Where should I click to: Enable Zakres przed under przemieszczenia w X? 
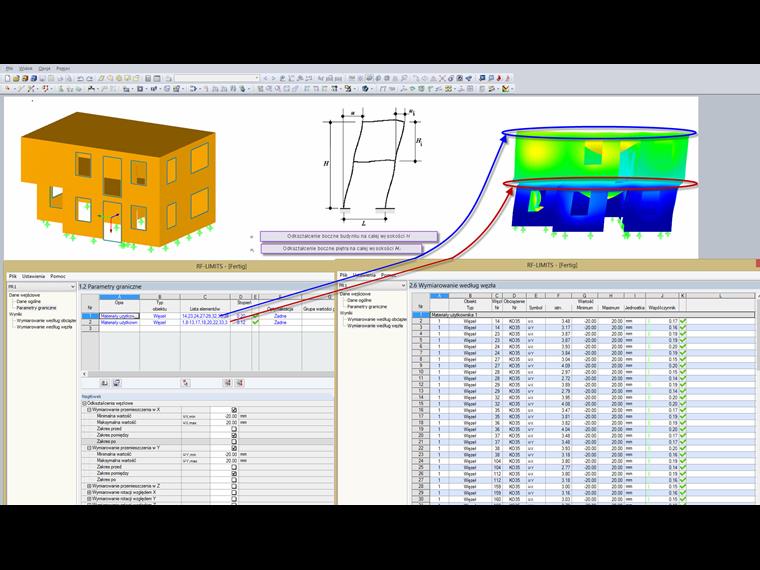(234, 429)
